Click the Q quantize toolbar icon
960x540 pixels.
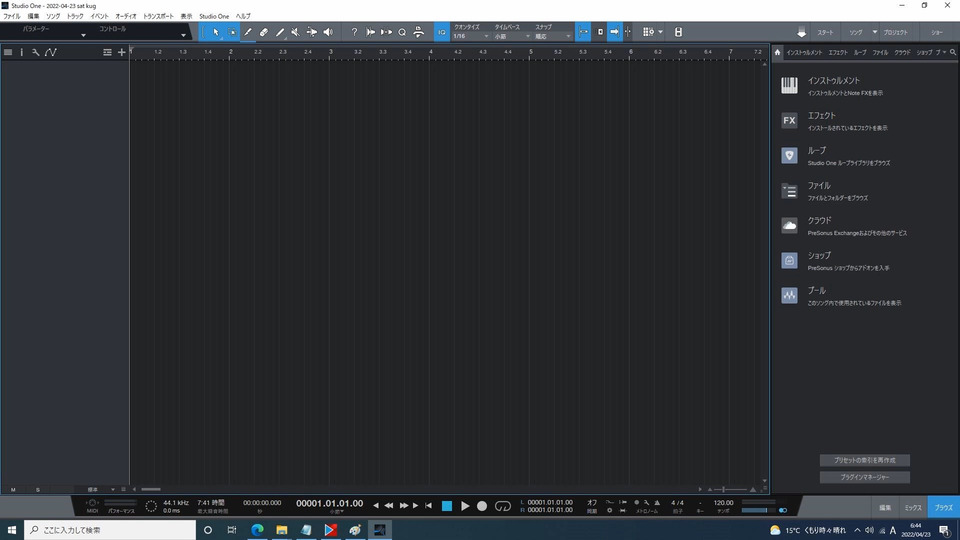click(402, 32)
